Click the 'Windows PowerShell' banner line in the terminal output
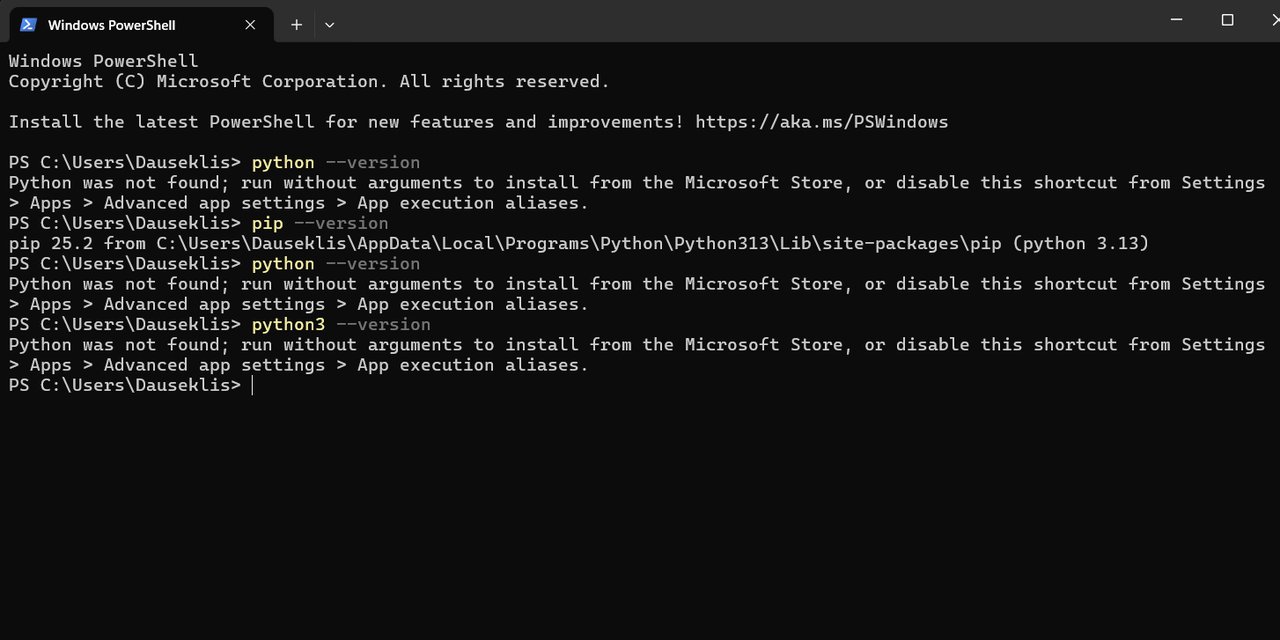 [104, 61]
